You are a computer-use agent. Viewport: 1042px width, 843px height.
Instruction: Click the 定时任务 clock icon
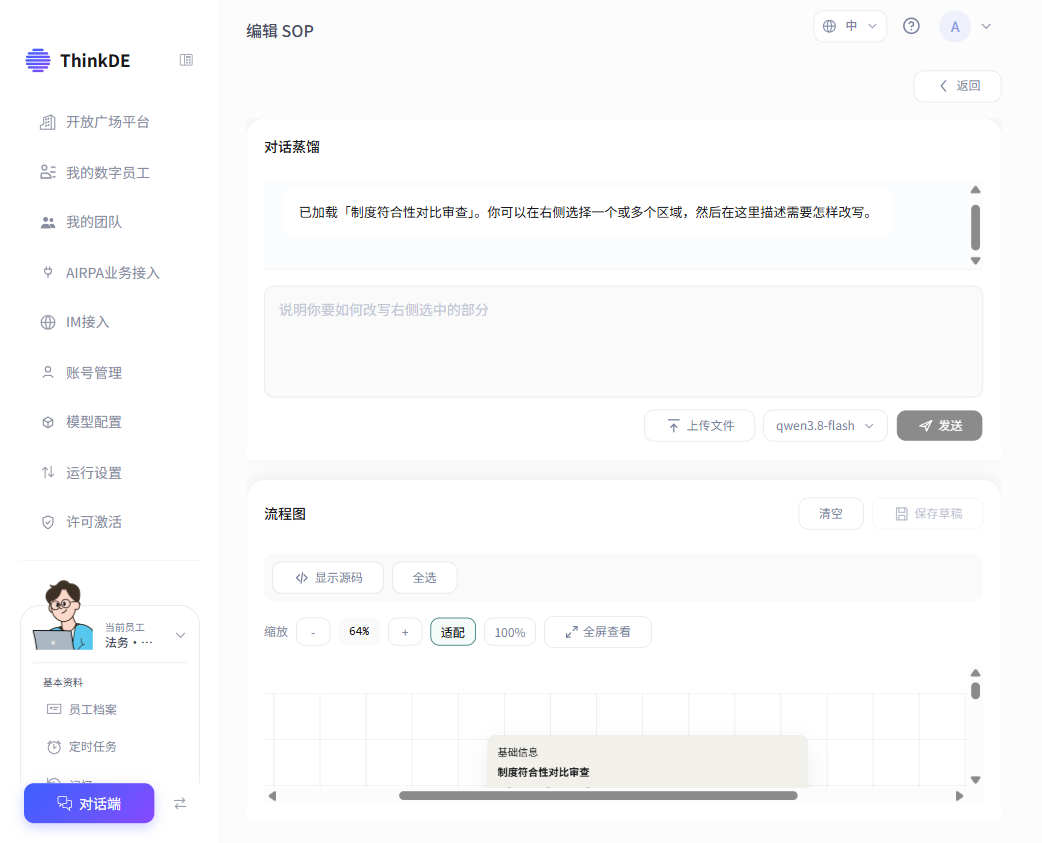point(54,747)
